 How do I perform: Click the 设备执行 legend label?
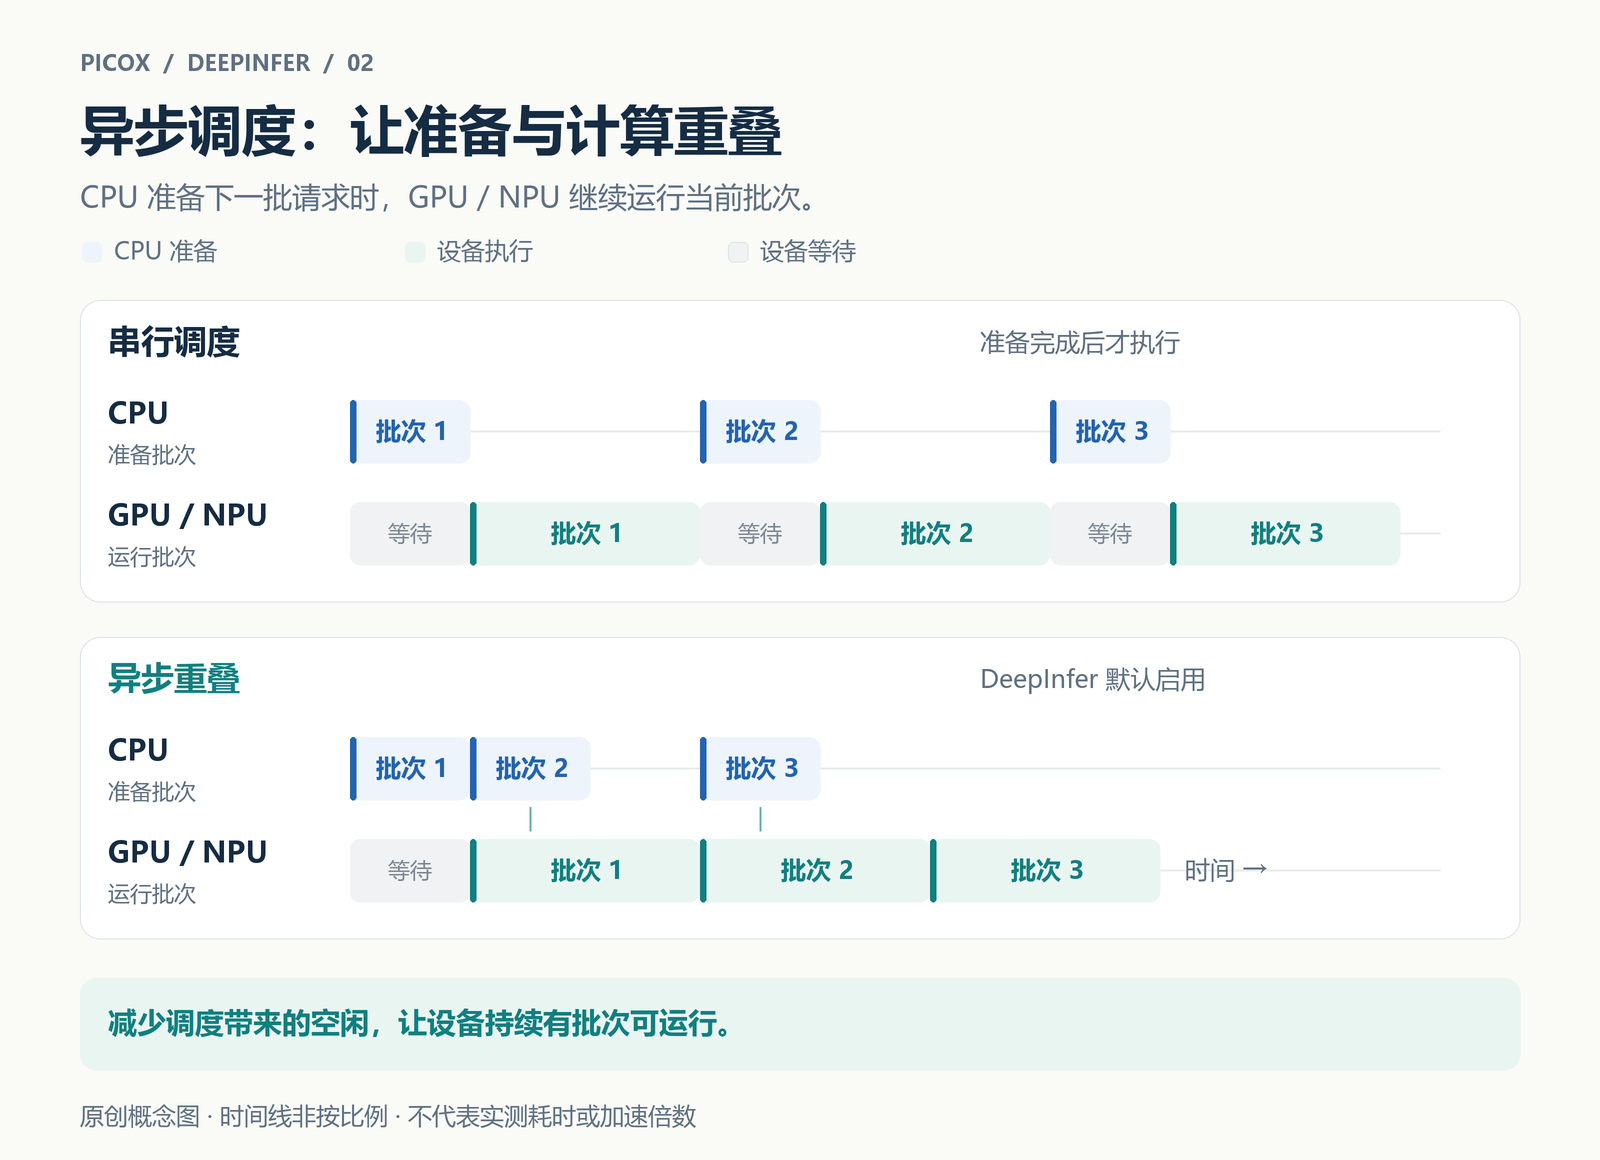point(485,252)
